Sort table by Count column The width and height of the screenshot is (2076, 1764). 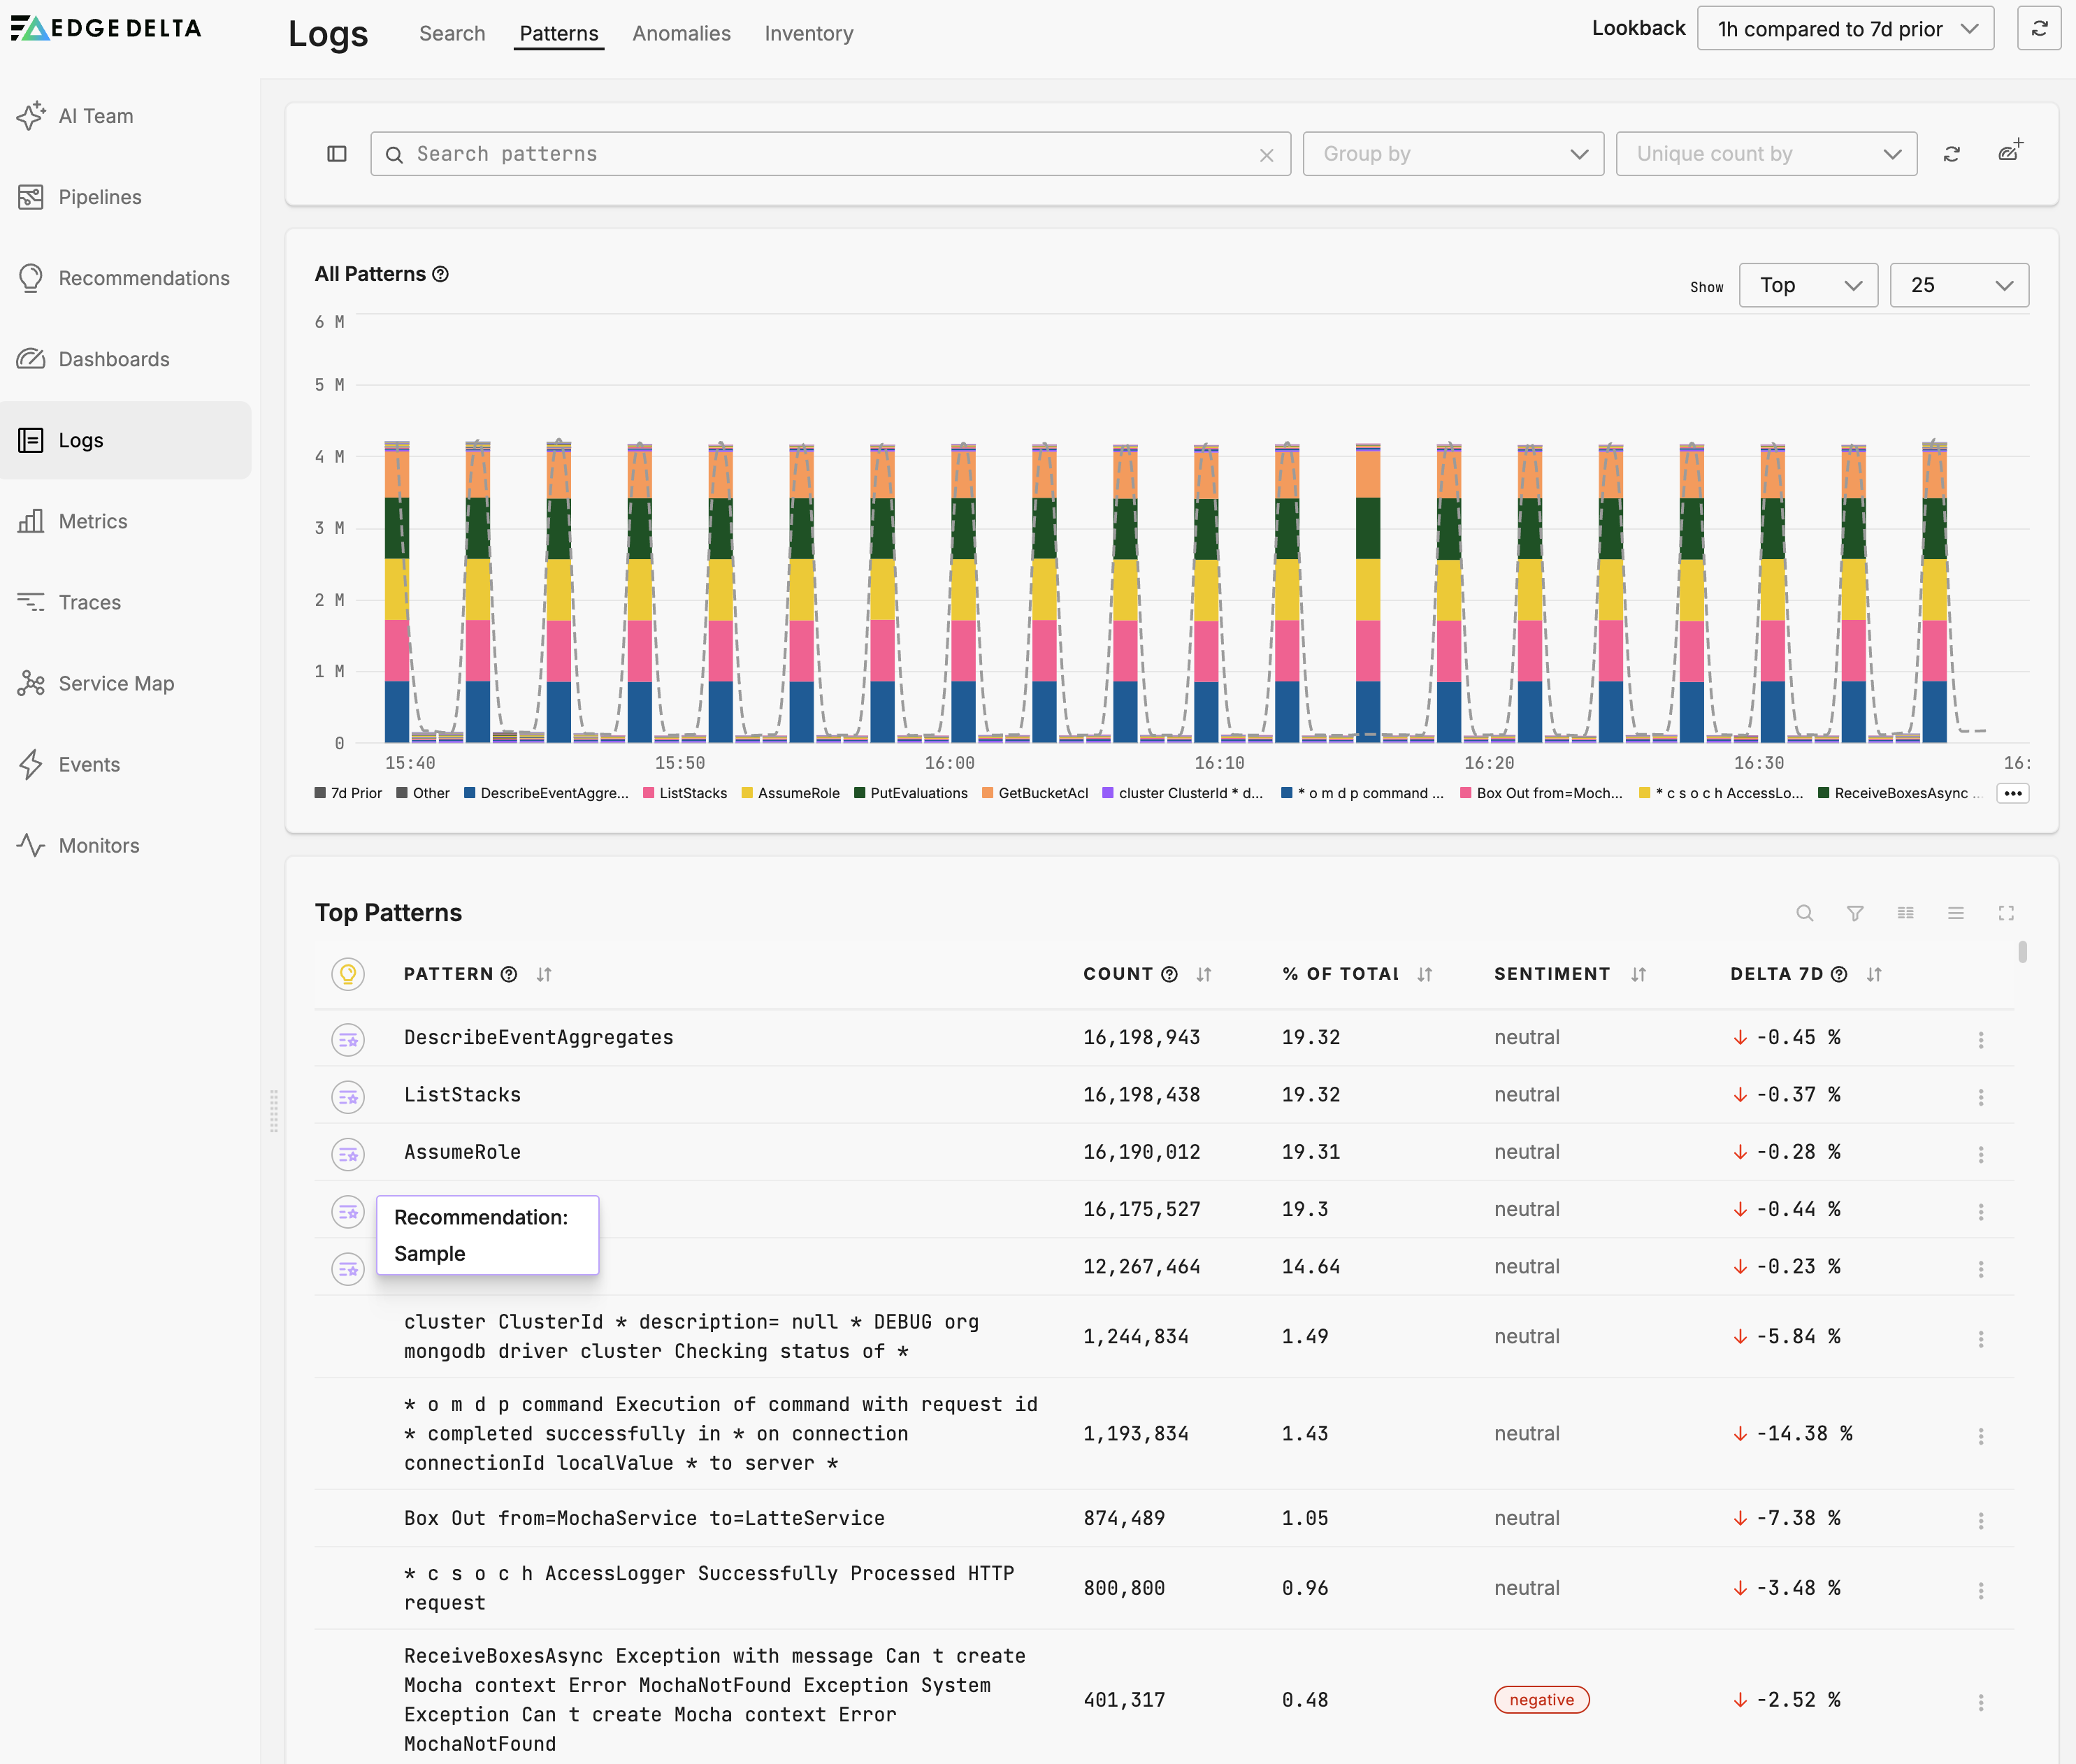pyautogui.click(x=1204, y=975)
